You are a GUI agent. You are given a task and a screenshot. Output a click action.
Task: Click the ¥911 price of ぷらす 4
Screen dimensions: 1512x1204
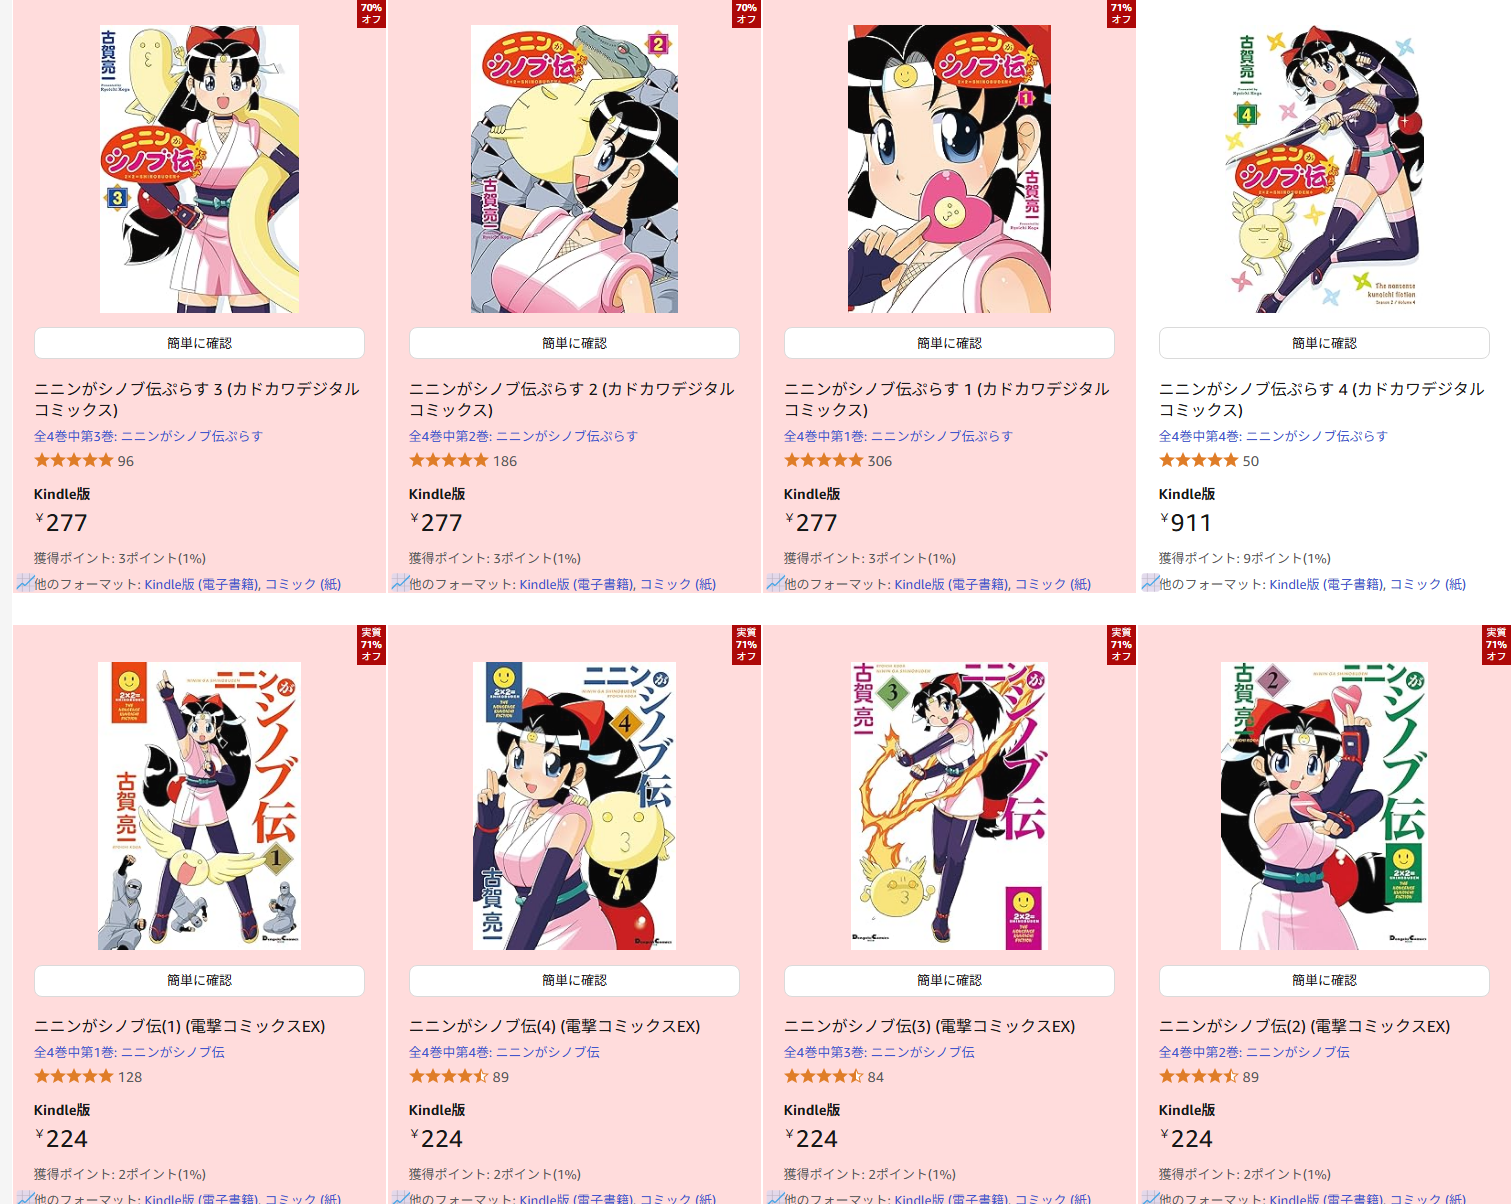tap(1186, 522)
